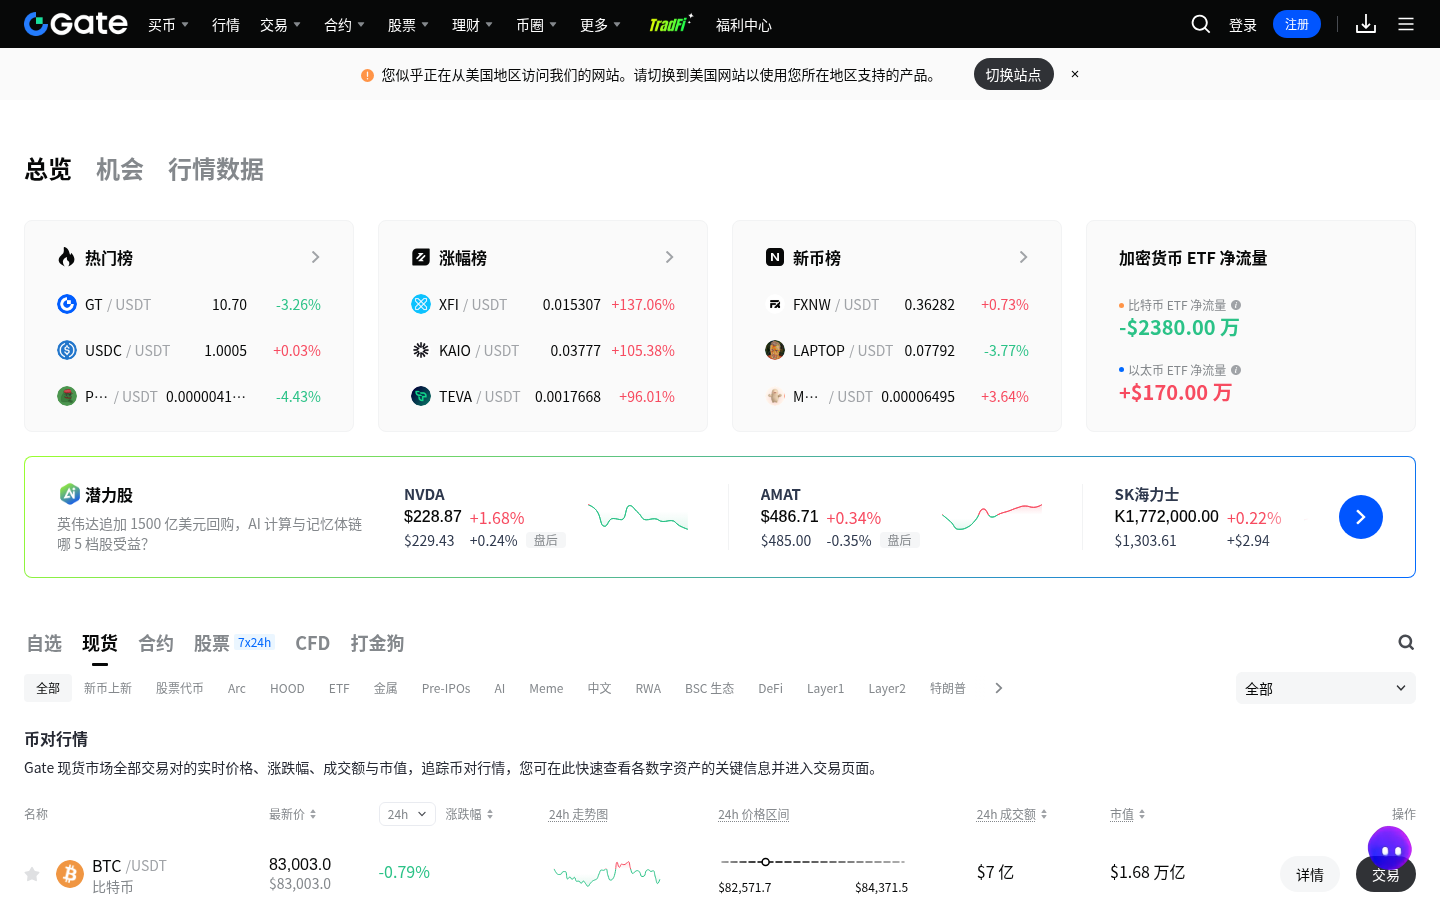Select the 股票 7x24h market tab

[234, 643]
